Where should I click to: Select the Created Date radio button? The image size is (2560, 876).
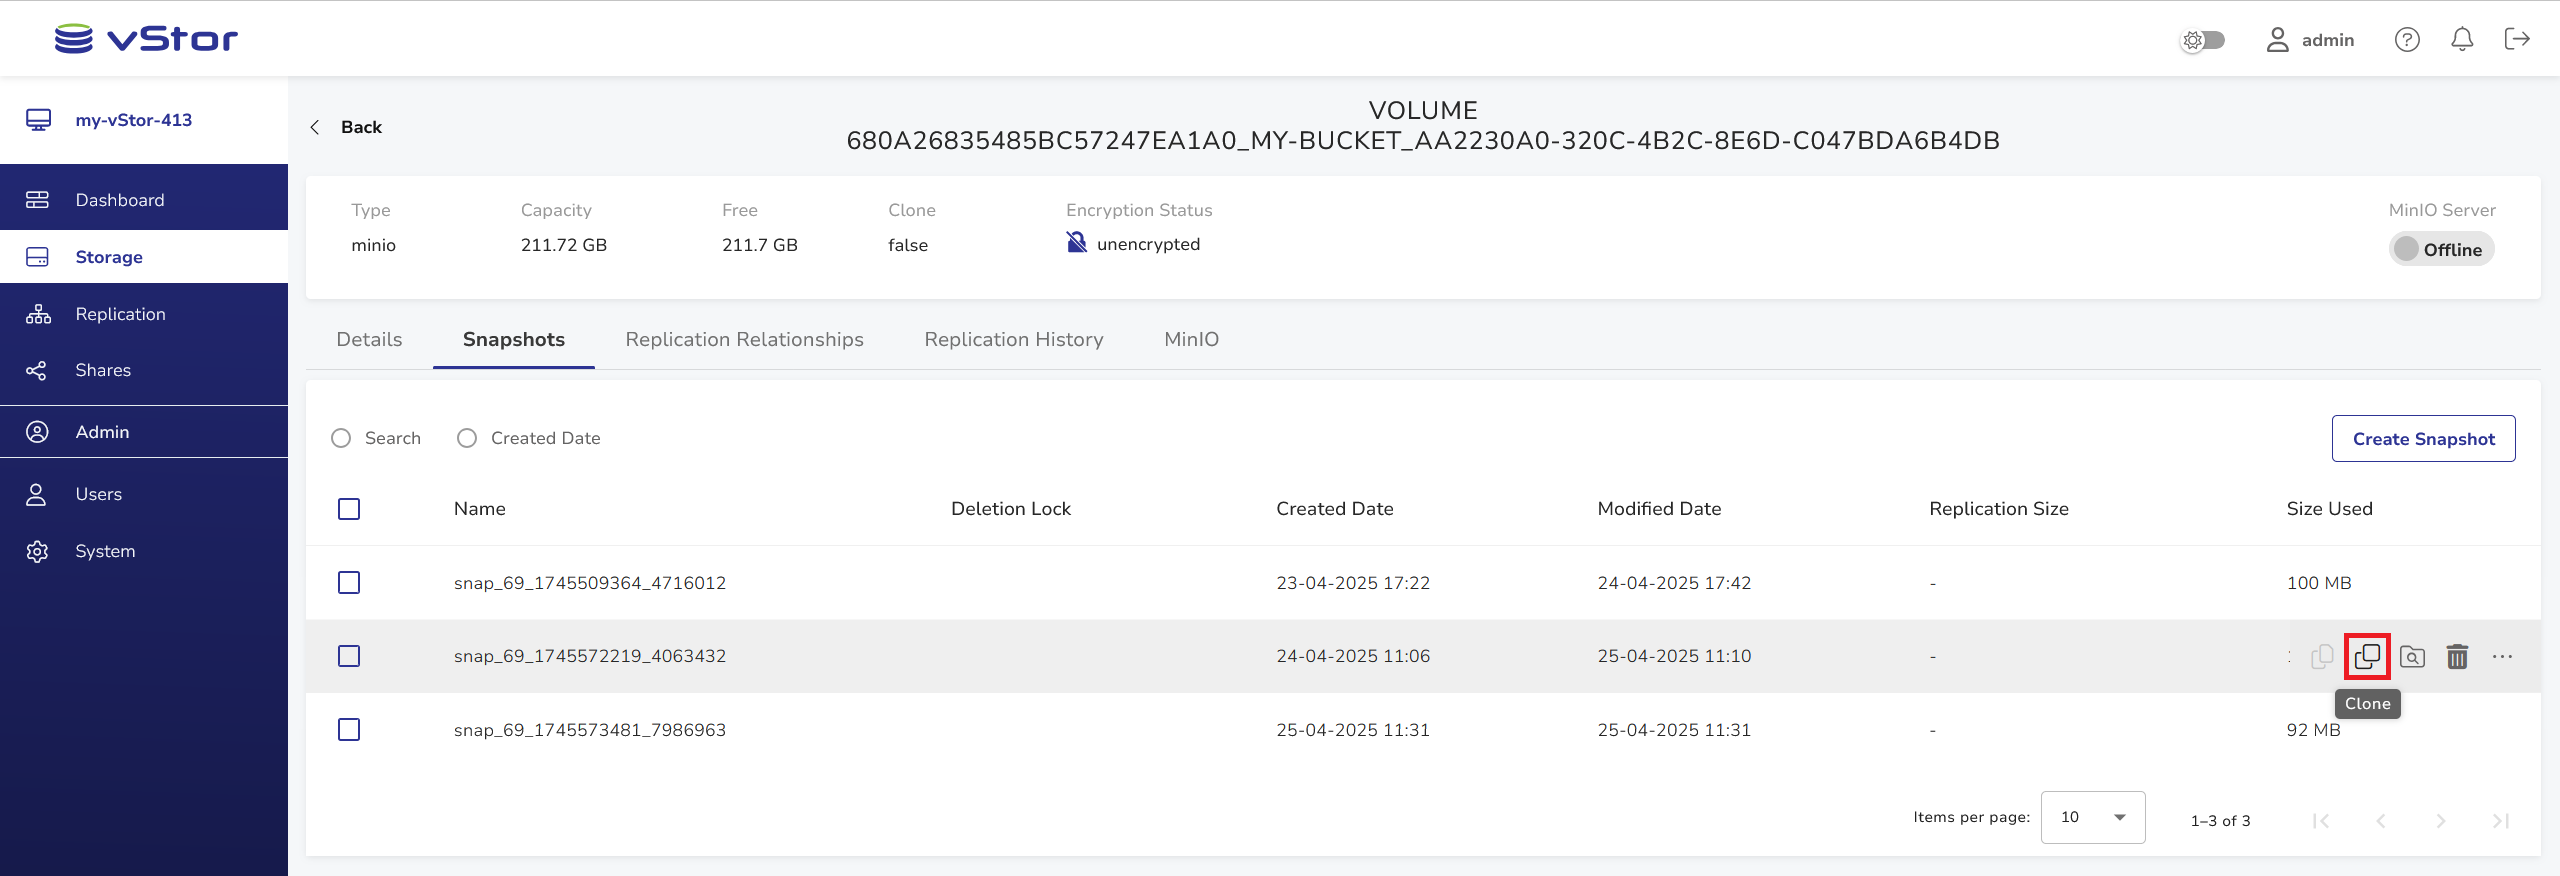pos(467,438)
